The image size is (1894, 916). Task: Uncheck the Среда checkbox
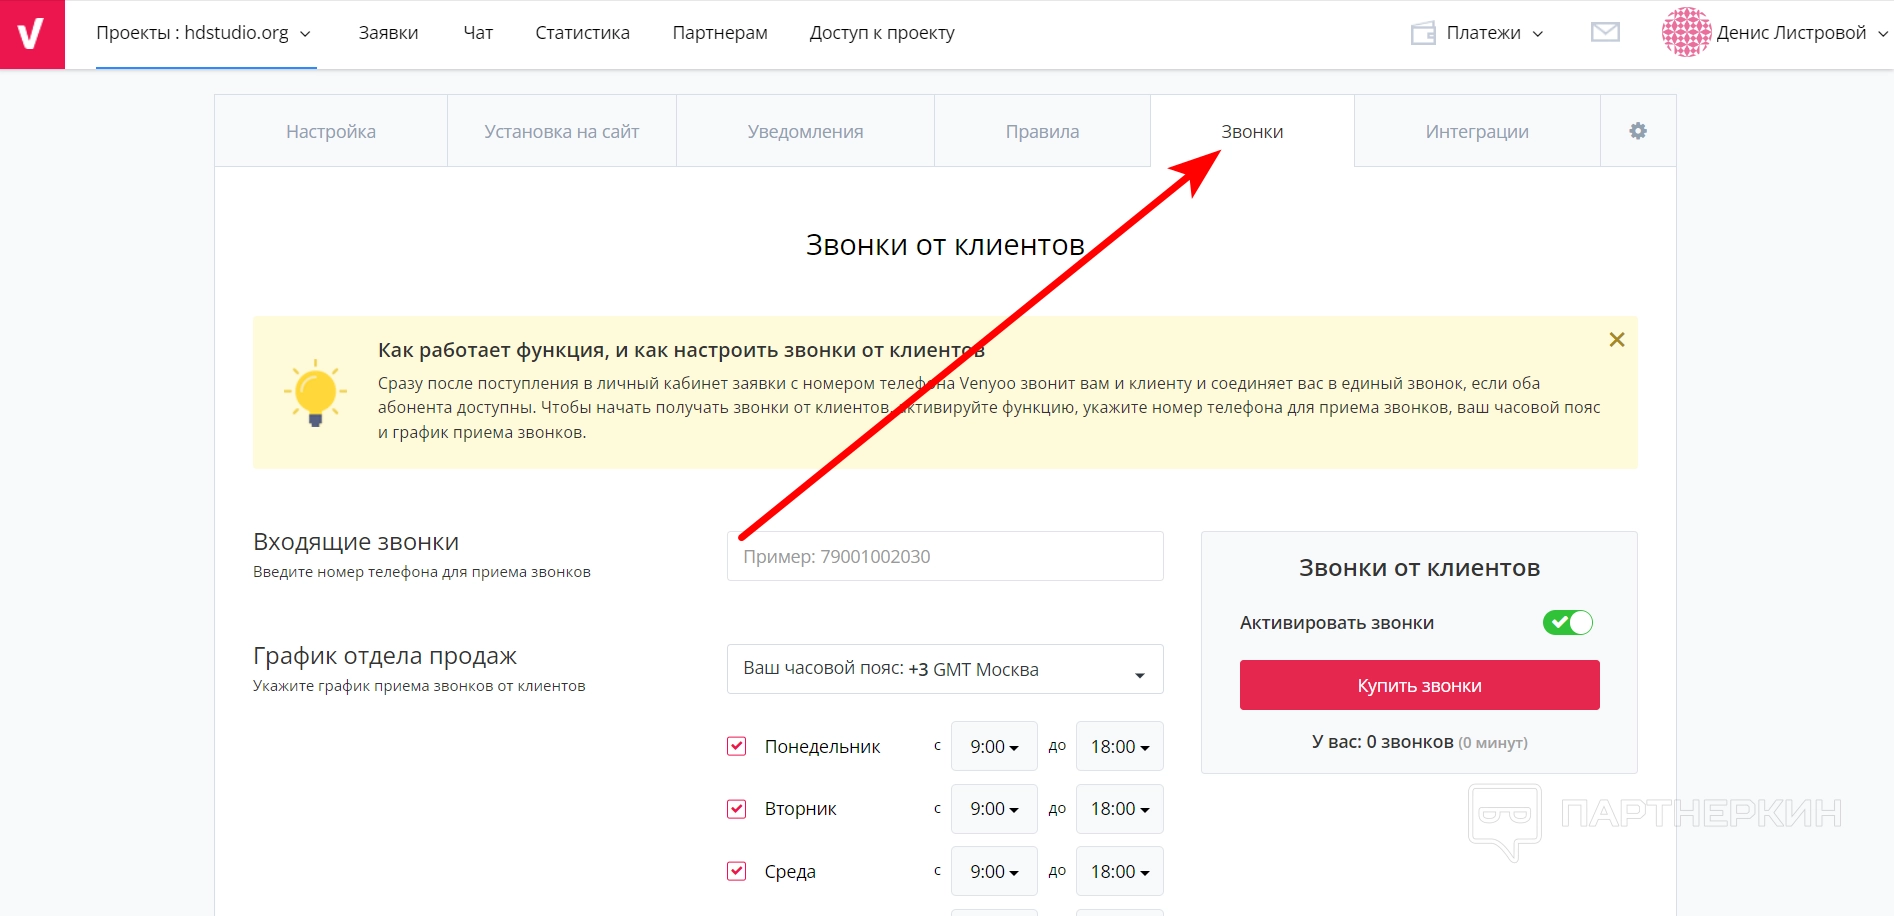pyautogui.click(x=737, y=871)
